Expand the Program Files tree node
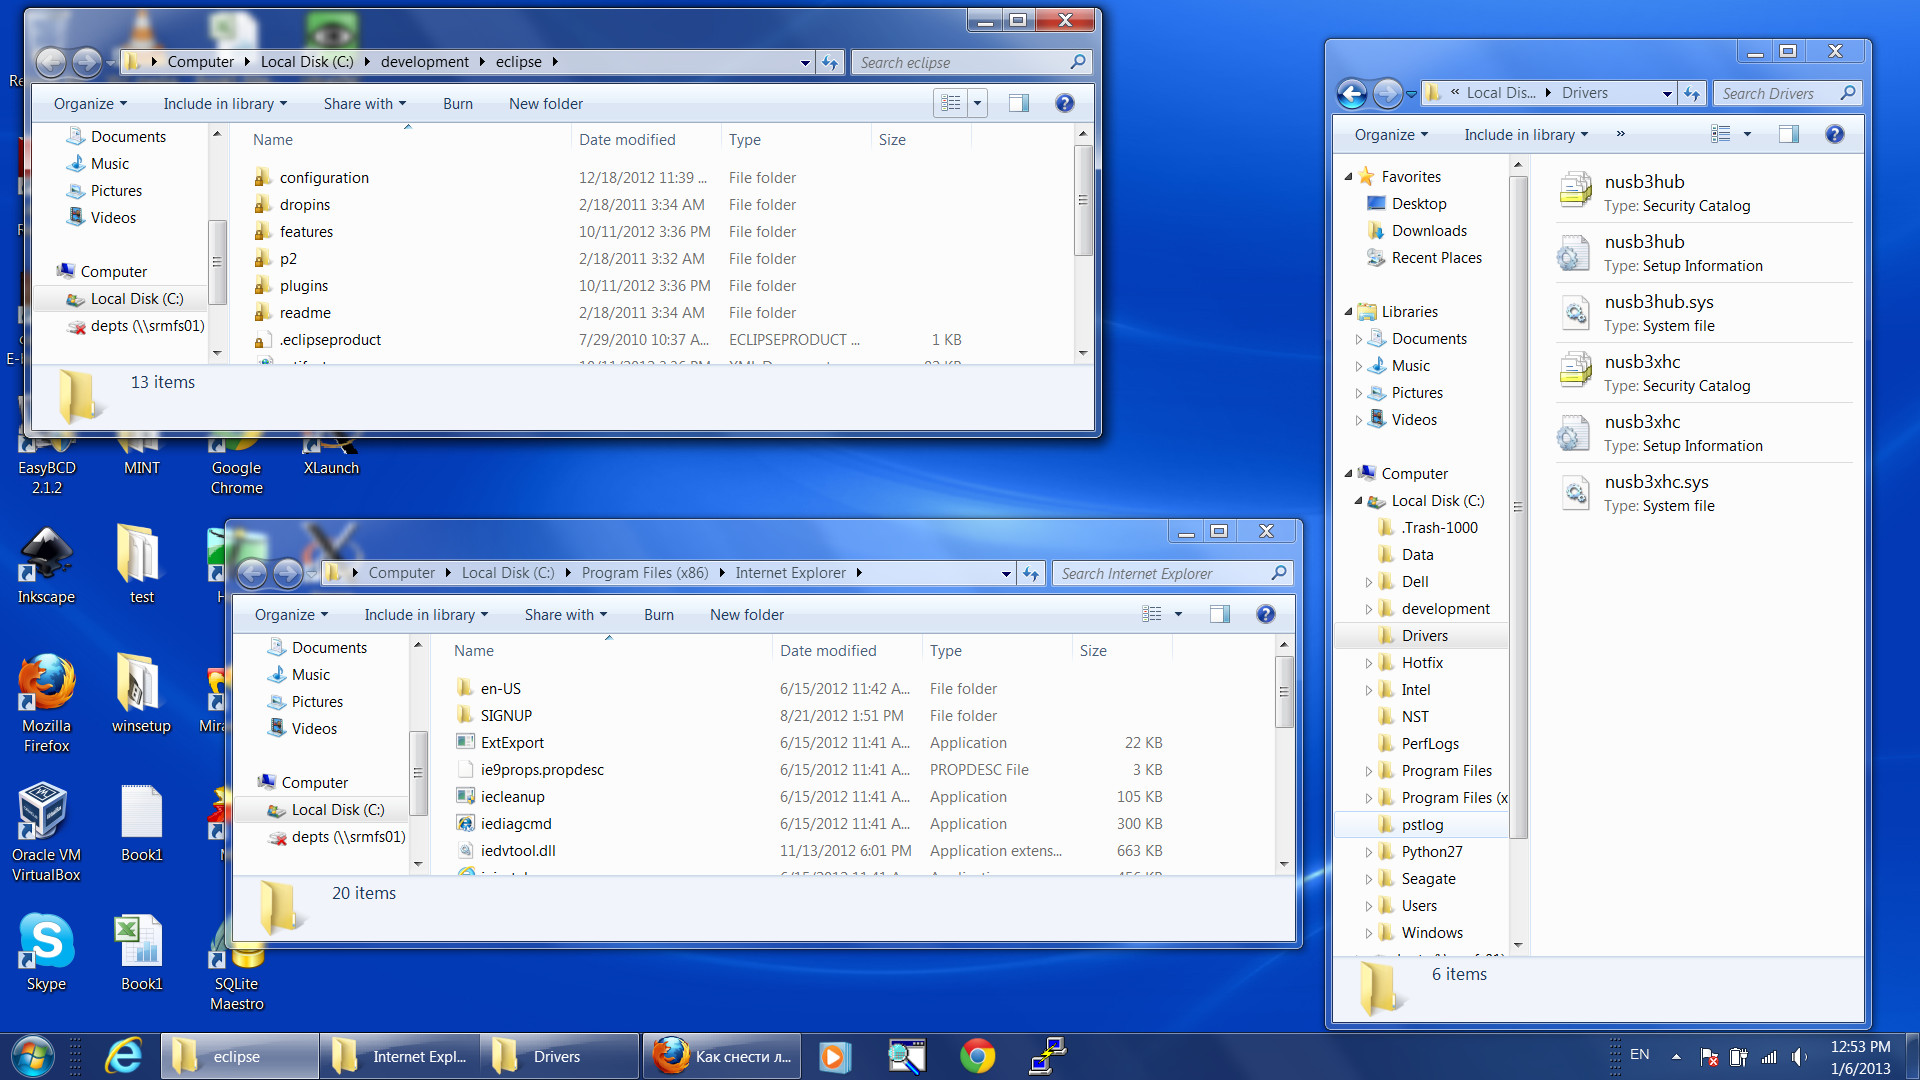The image size is (1920, 1080). pyautogui.click(x=1369, y=771)
